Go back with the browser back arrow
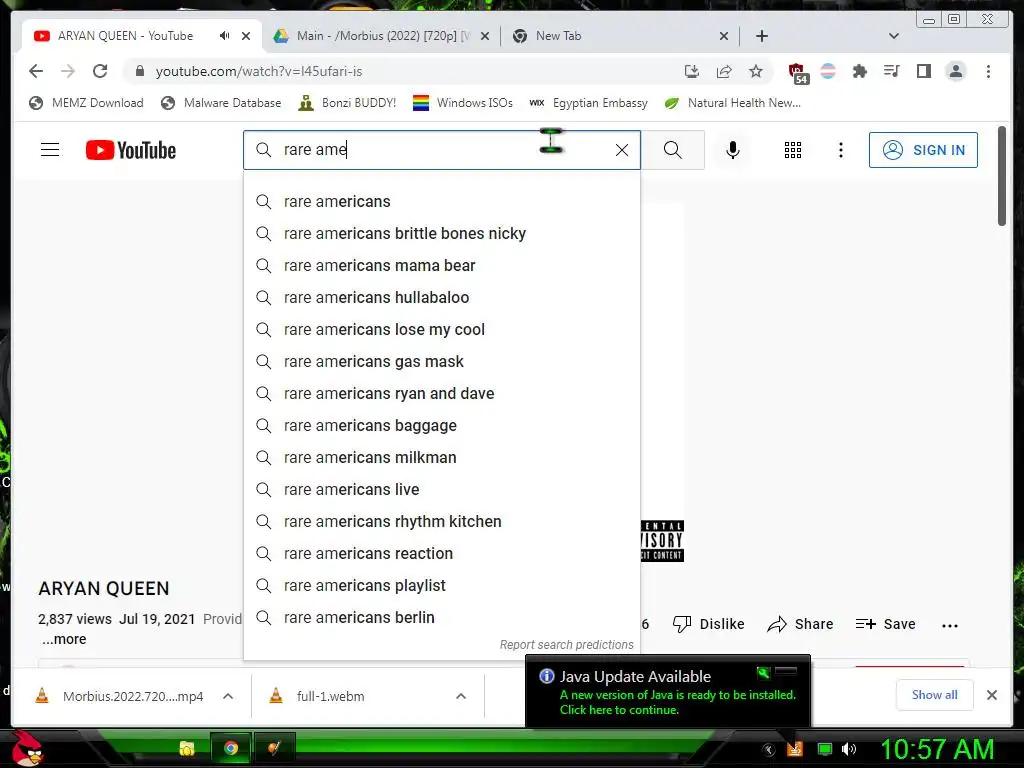Screen dimensions: 1024x768 click(x=36, y=71)
